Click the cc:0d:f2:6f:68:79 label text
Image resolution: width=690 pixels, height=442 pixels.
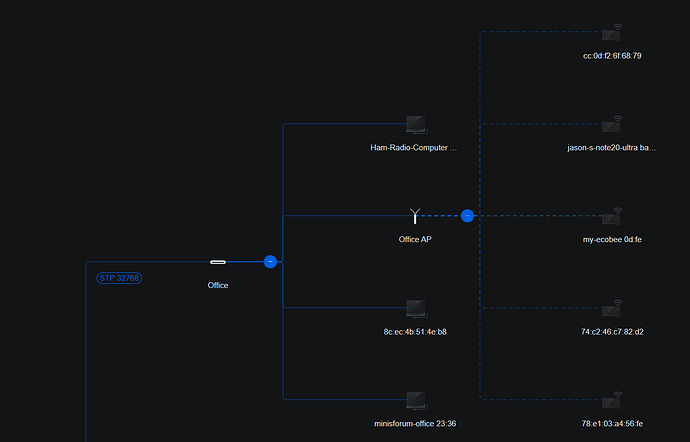point(611,56)
